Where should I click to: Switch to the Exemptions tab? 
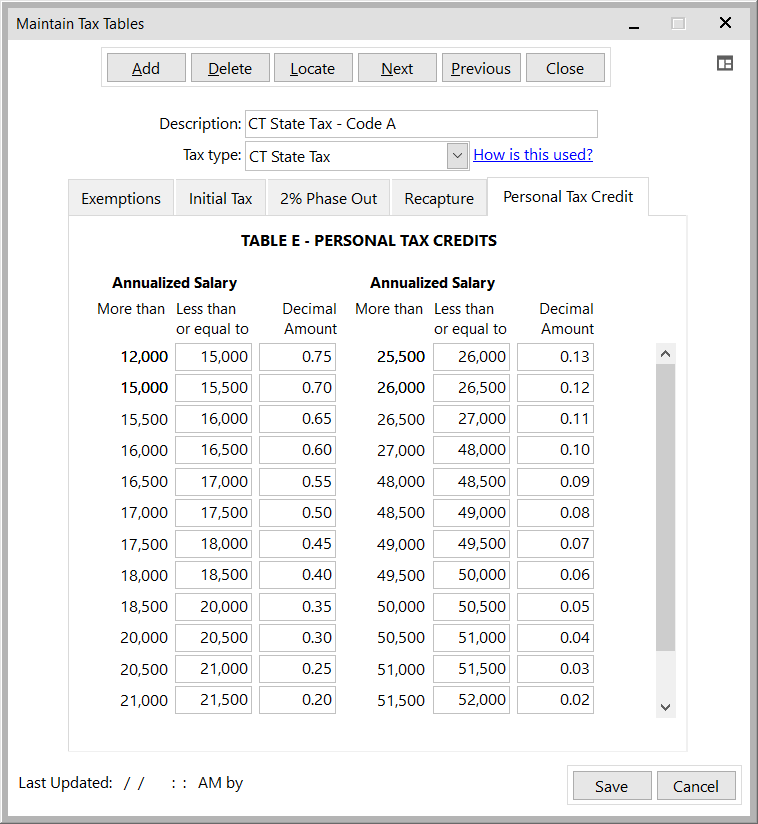click(x=121, y=198)
